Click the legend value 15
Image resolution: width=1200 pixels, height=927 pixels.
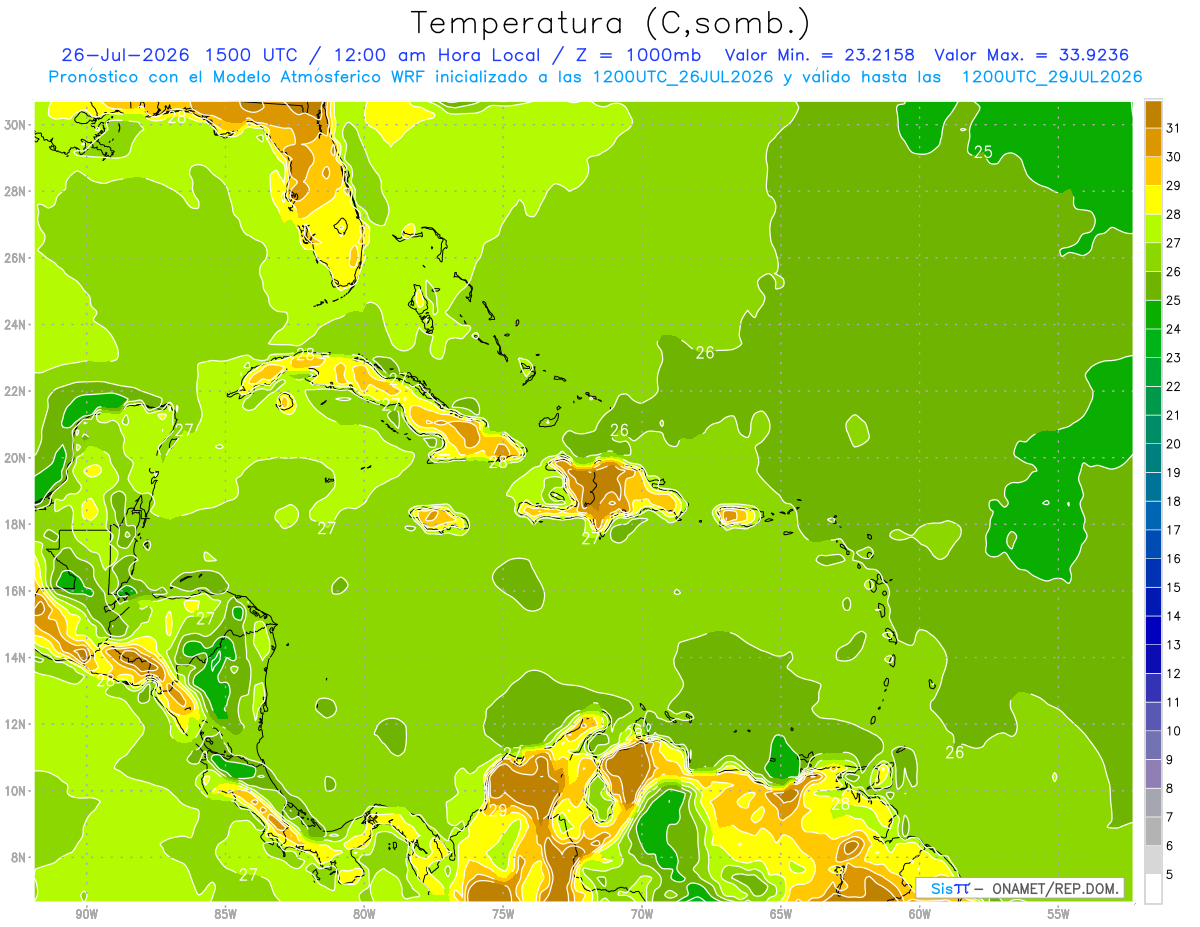pyautogui.click(x=1174, y=587)
